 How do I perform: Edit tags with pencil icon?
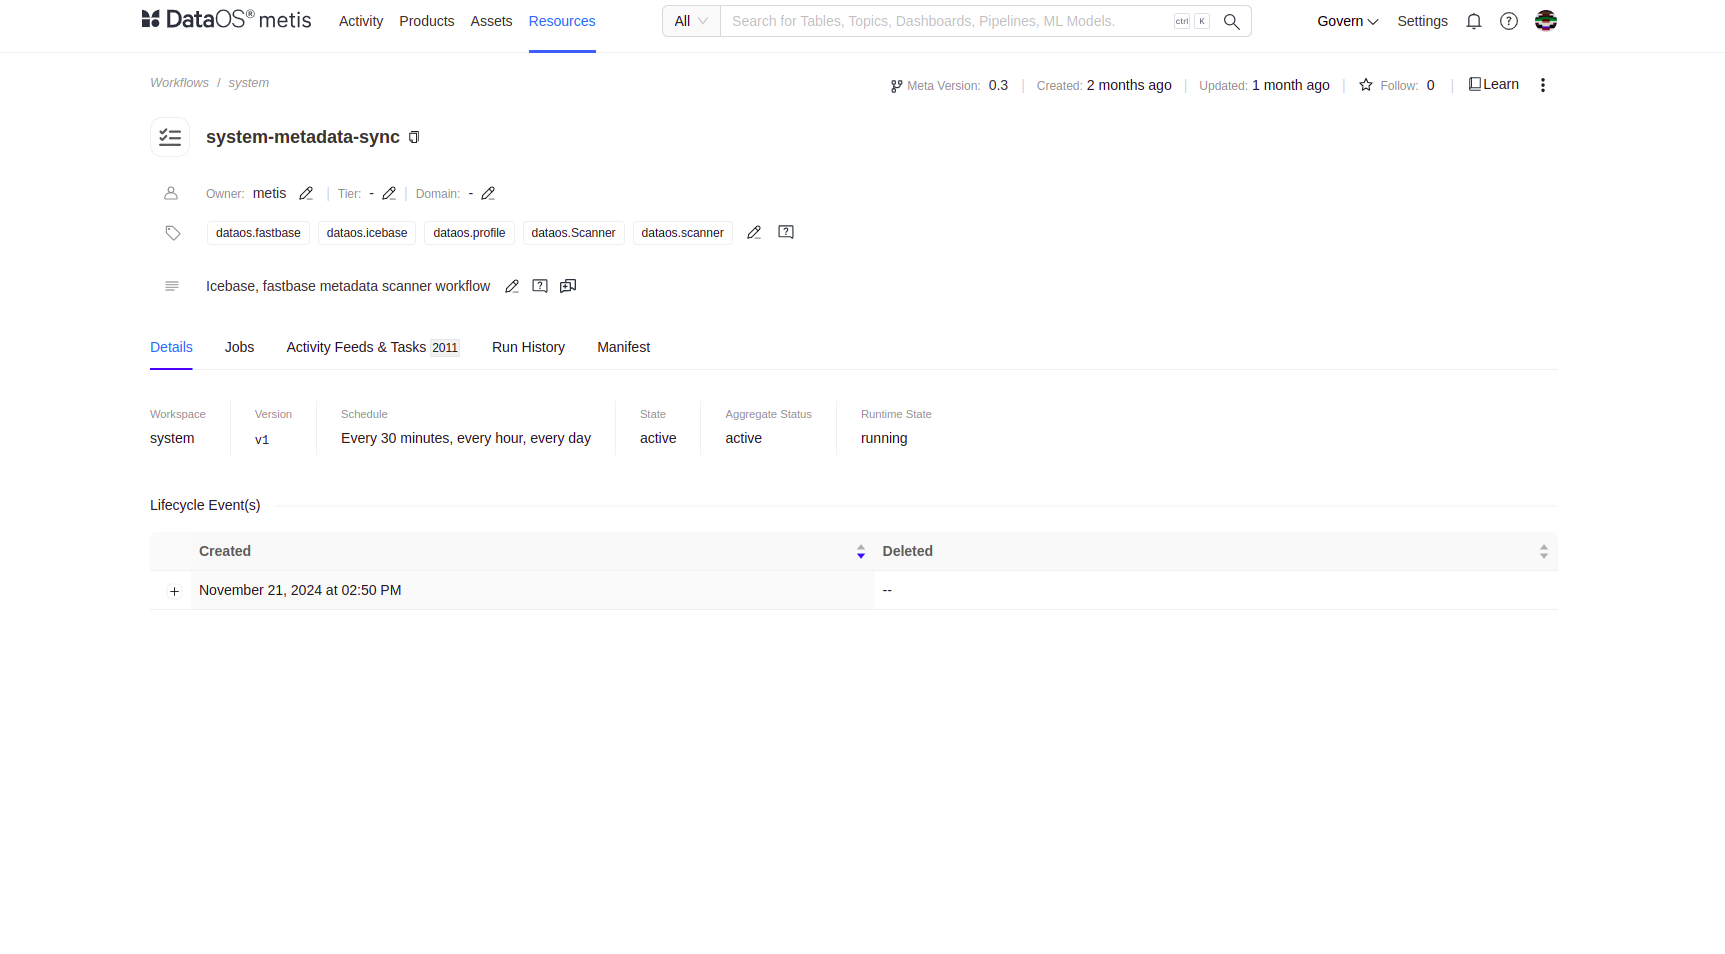[754, 233]
